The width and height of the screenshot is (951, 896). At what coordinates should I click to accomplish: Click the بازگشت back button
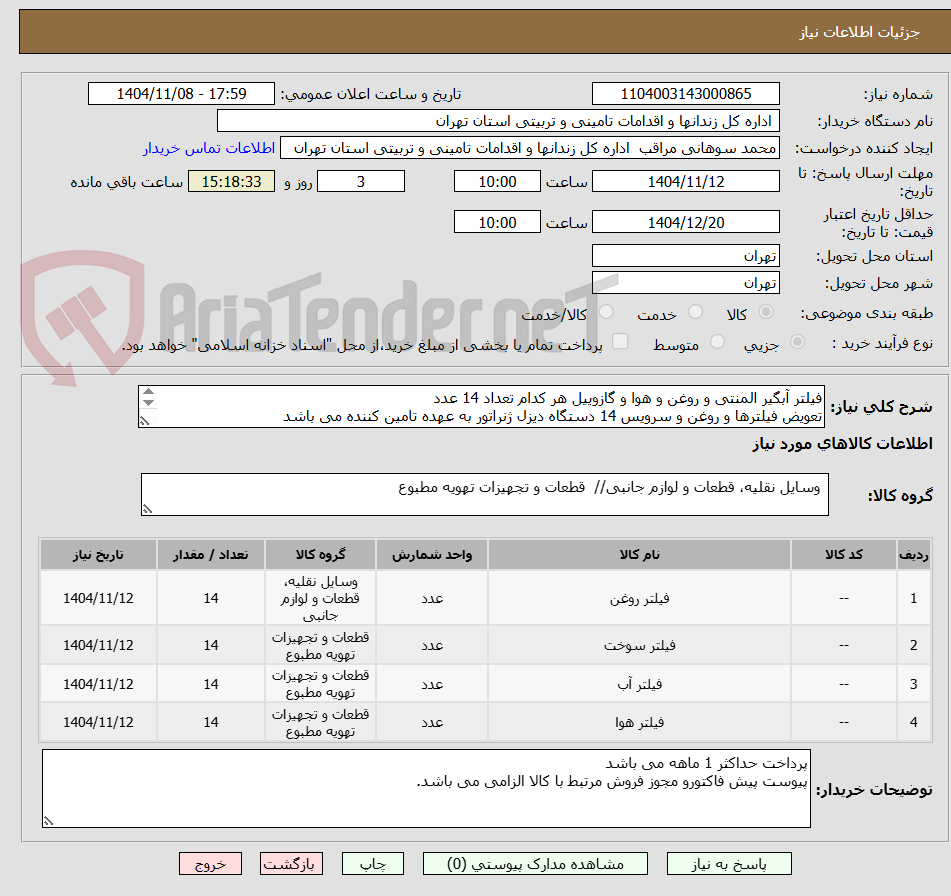tap(291, 864)
